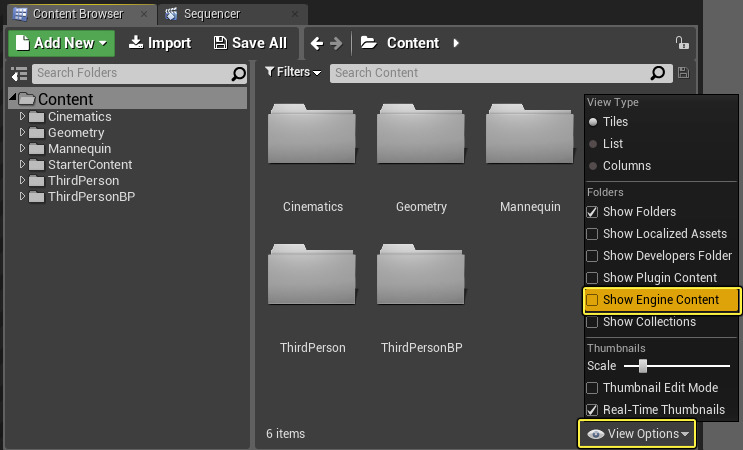Screen dimensions: 743x450
Task: Click the View Options button
Action: point(638,434)
